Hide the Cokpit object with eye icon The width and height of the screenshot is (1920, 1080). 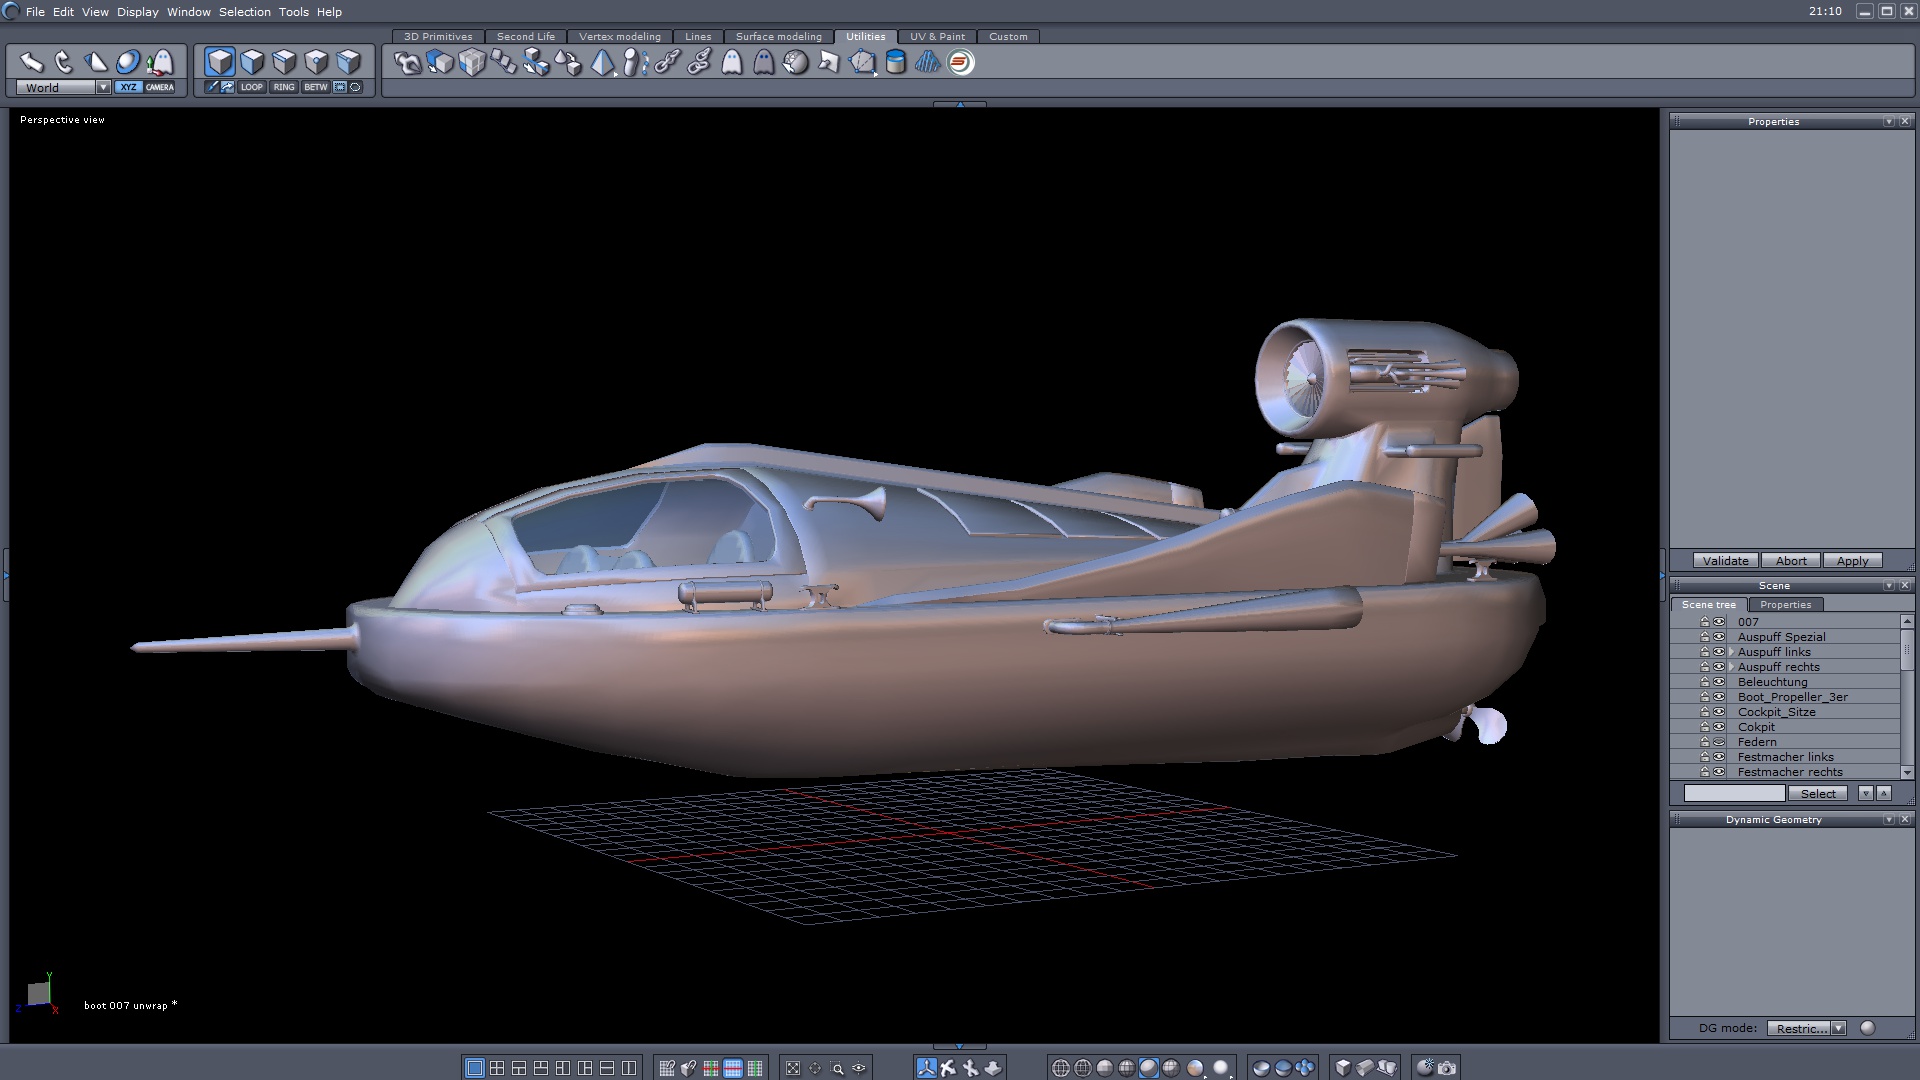click(1719, 727)
